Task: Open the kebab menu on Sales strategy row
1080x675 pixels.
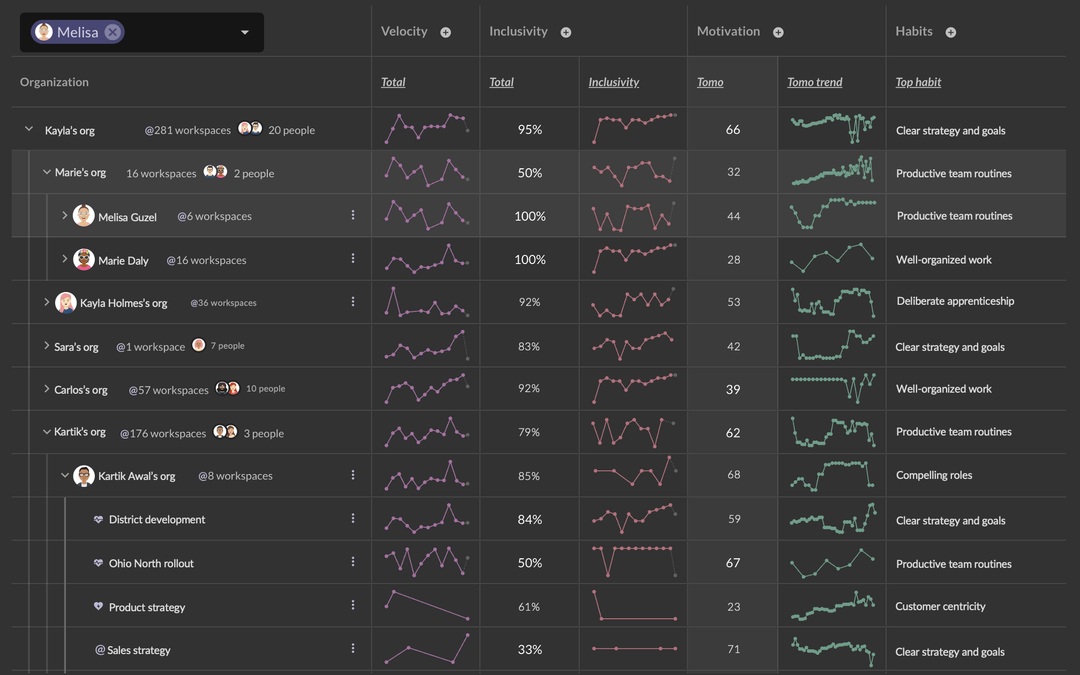Action: tap(353, 649)
